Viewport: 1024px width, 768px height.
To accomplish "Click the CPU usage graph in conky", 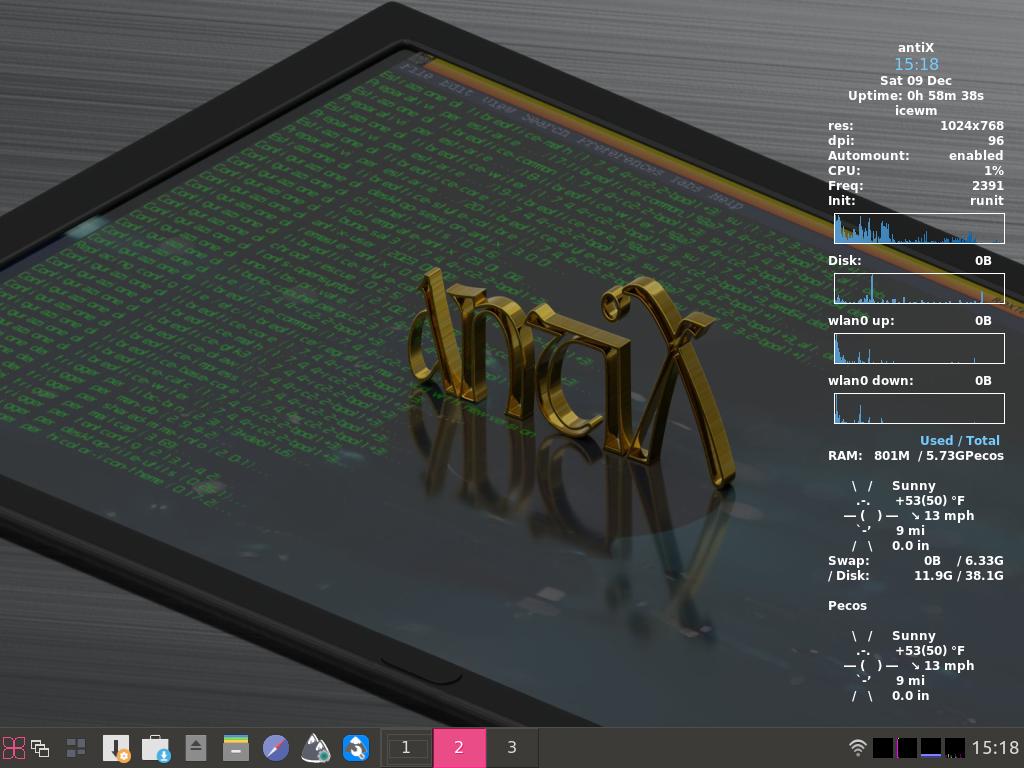I will [x=919, y=228].
